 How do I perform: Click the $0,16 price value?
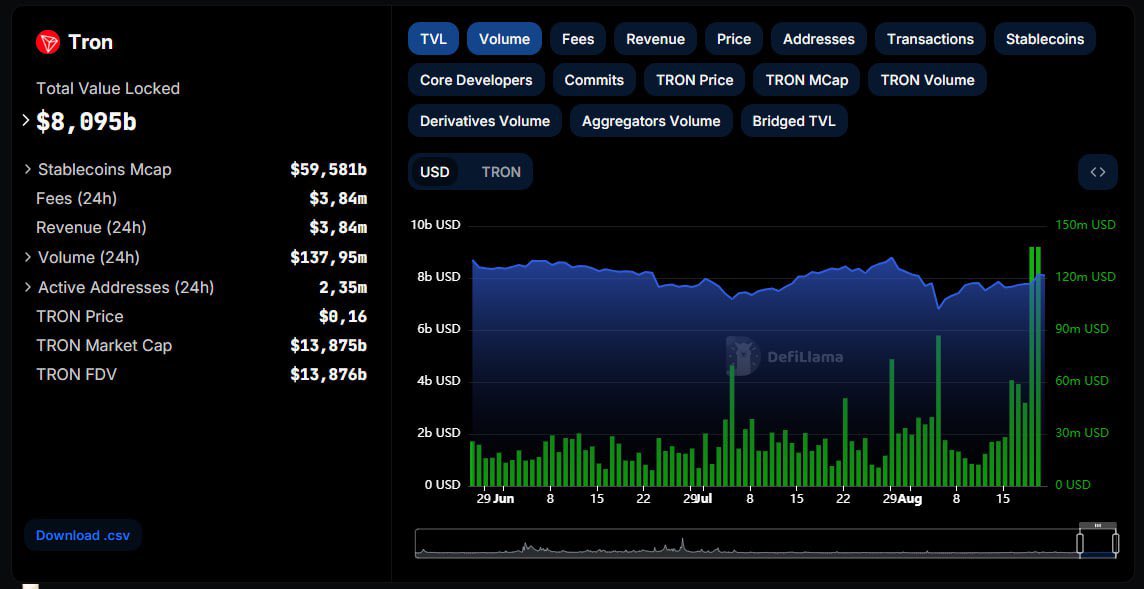(x=343, y=316)
